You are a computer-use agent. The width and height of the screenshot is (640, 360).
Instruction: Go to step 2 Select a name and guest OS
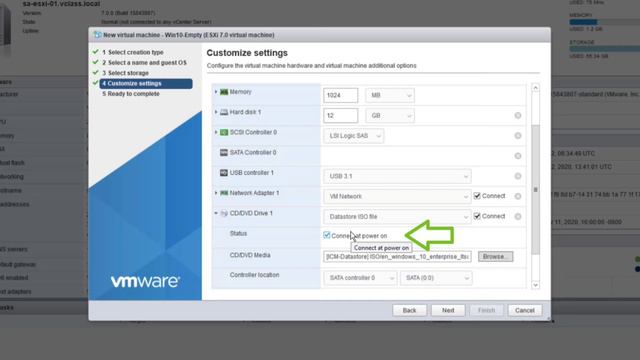(144, 62)
